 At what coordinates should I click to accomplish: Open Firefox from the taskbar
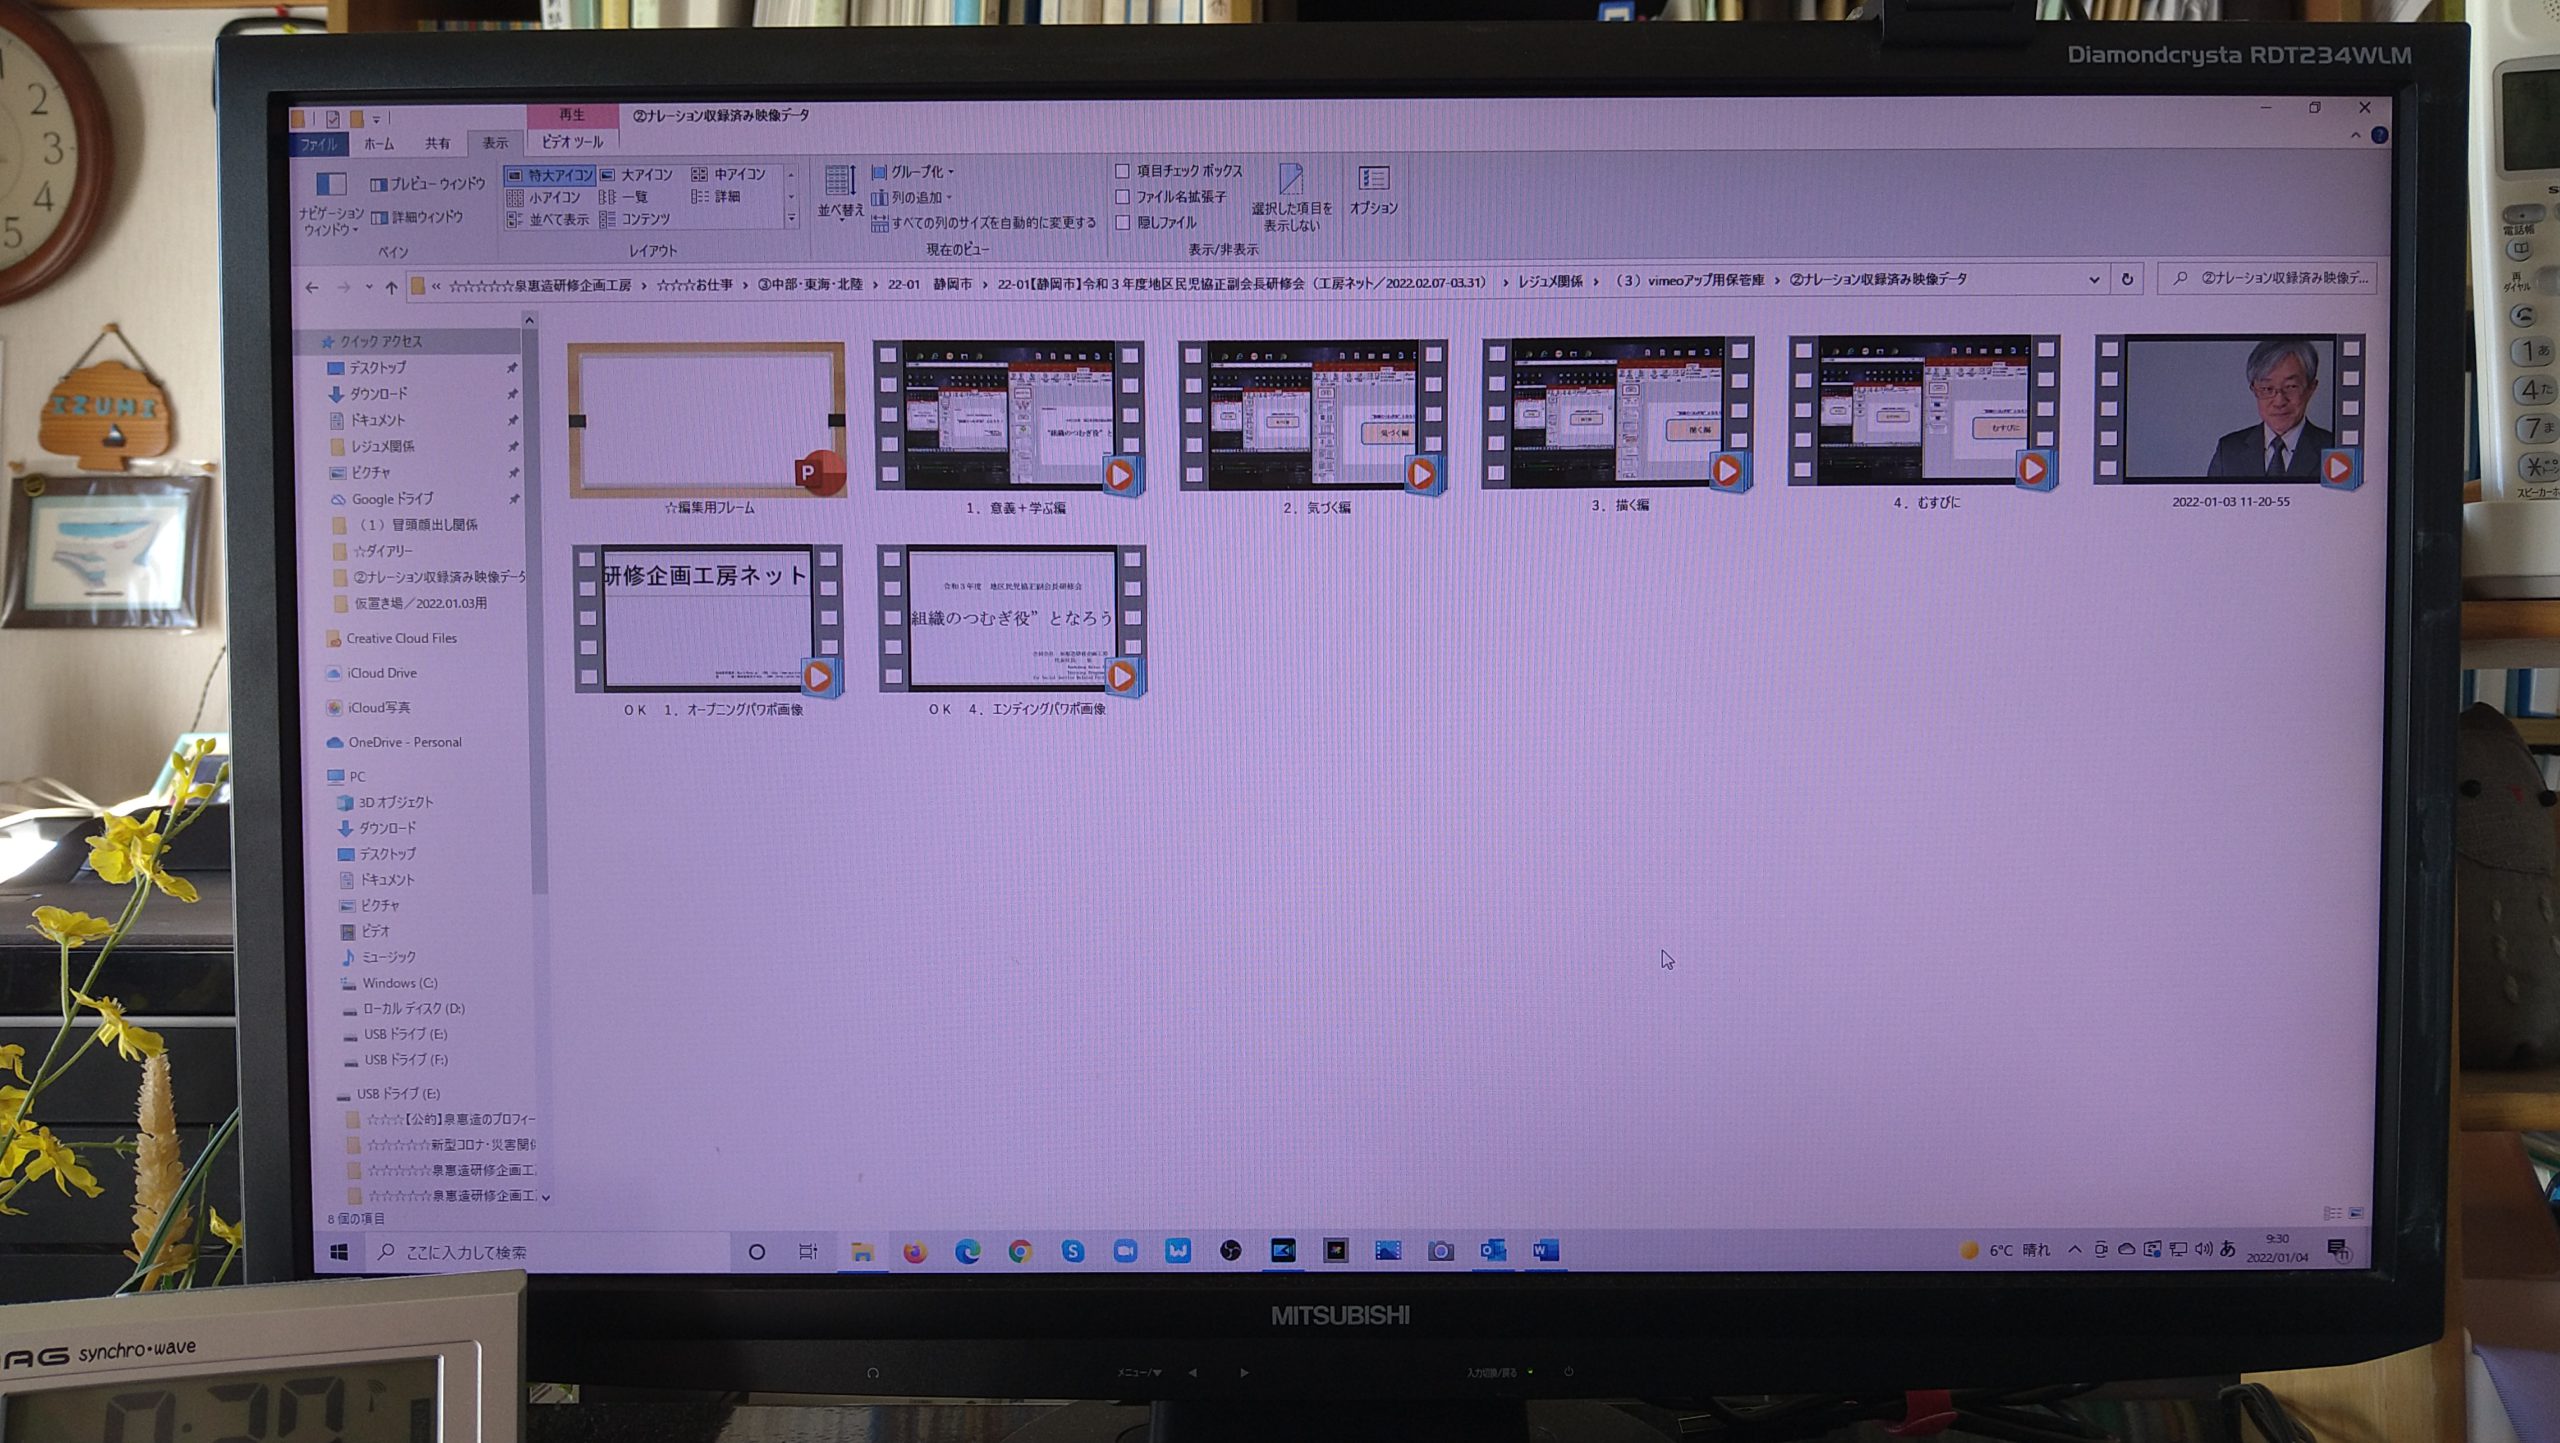pyautogui.click(x=914, y=1252)
